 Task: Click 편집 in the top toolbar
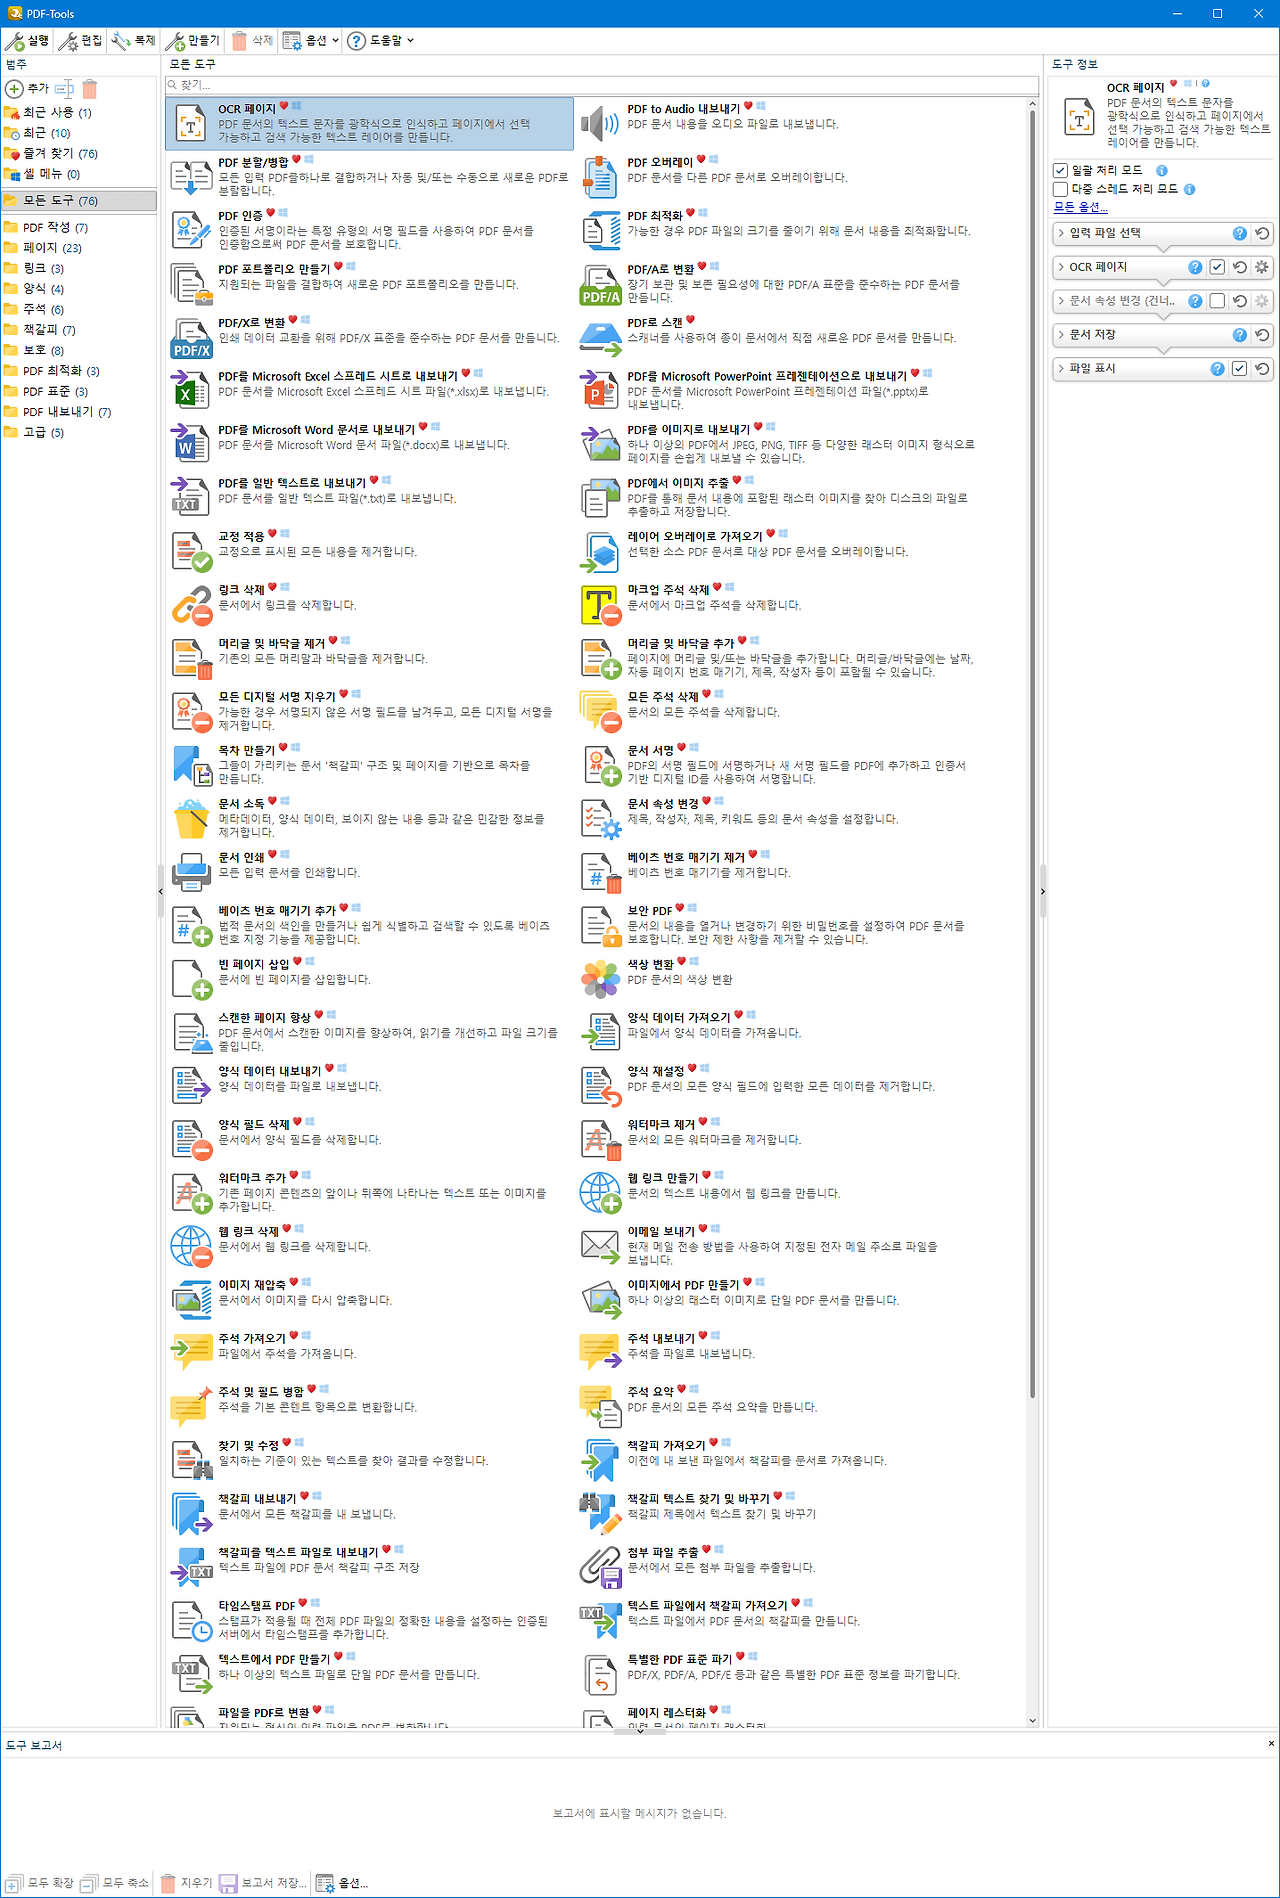coord(81,41)
